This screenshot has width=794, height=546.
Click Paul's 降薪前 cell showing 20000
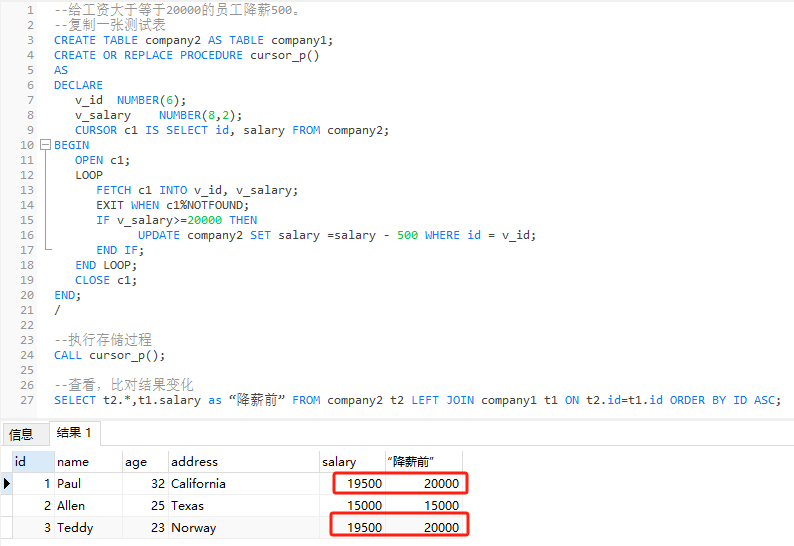pyautogui.click(x=423, y=483)
